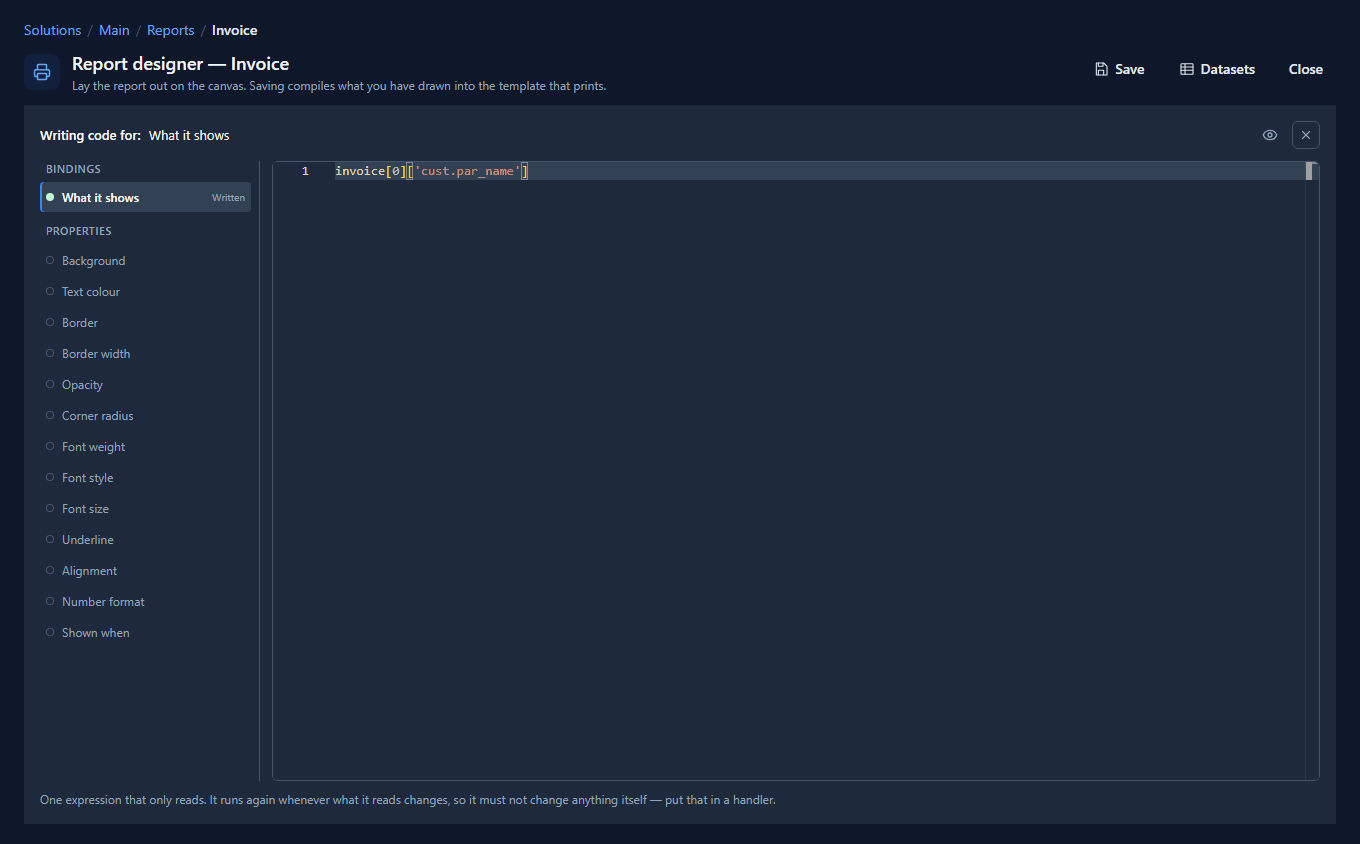Screen dimensions: 1360x844
Task: Click the Written status label
Action: 228,198
